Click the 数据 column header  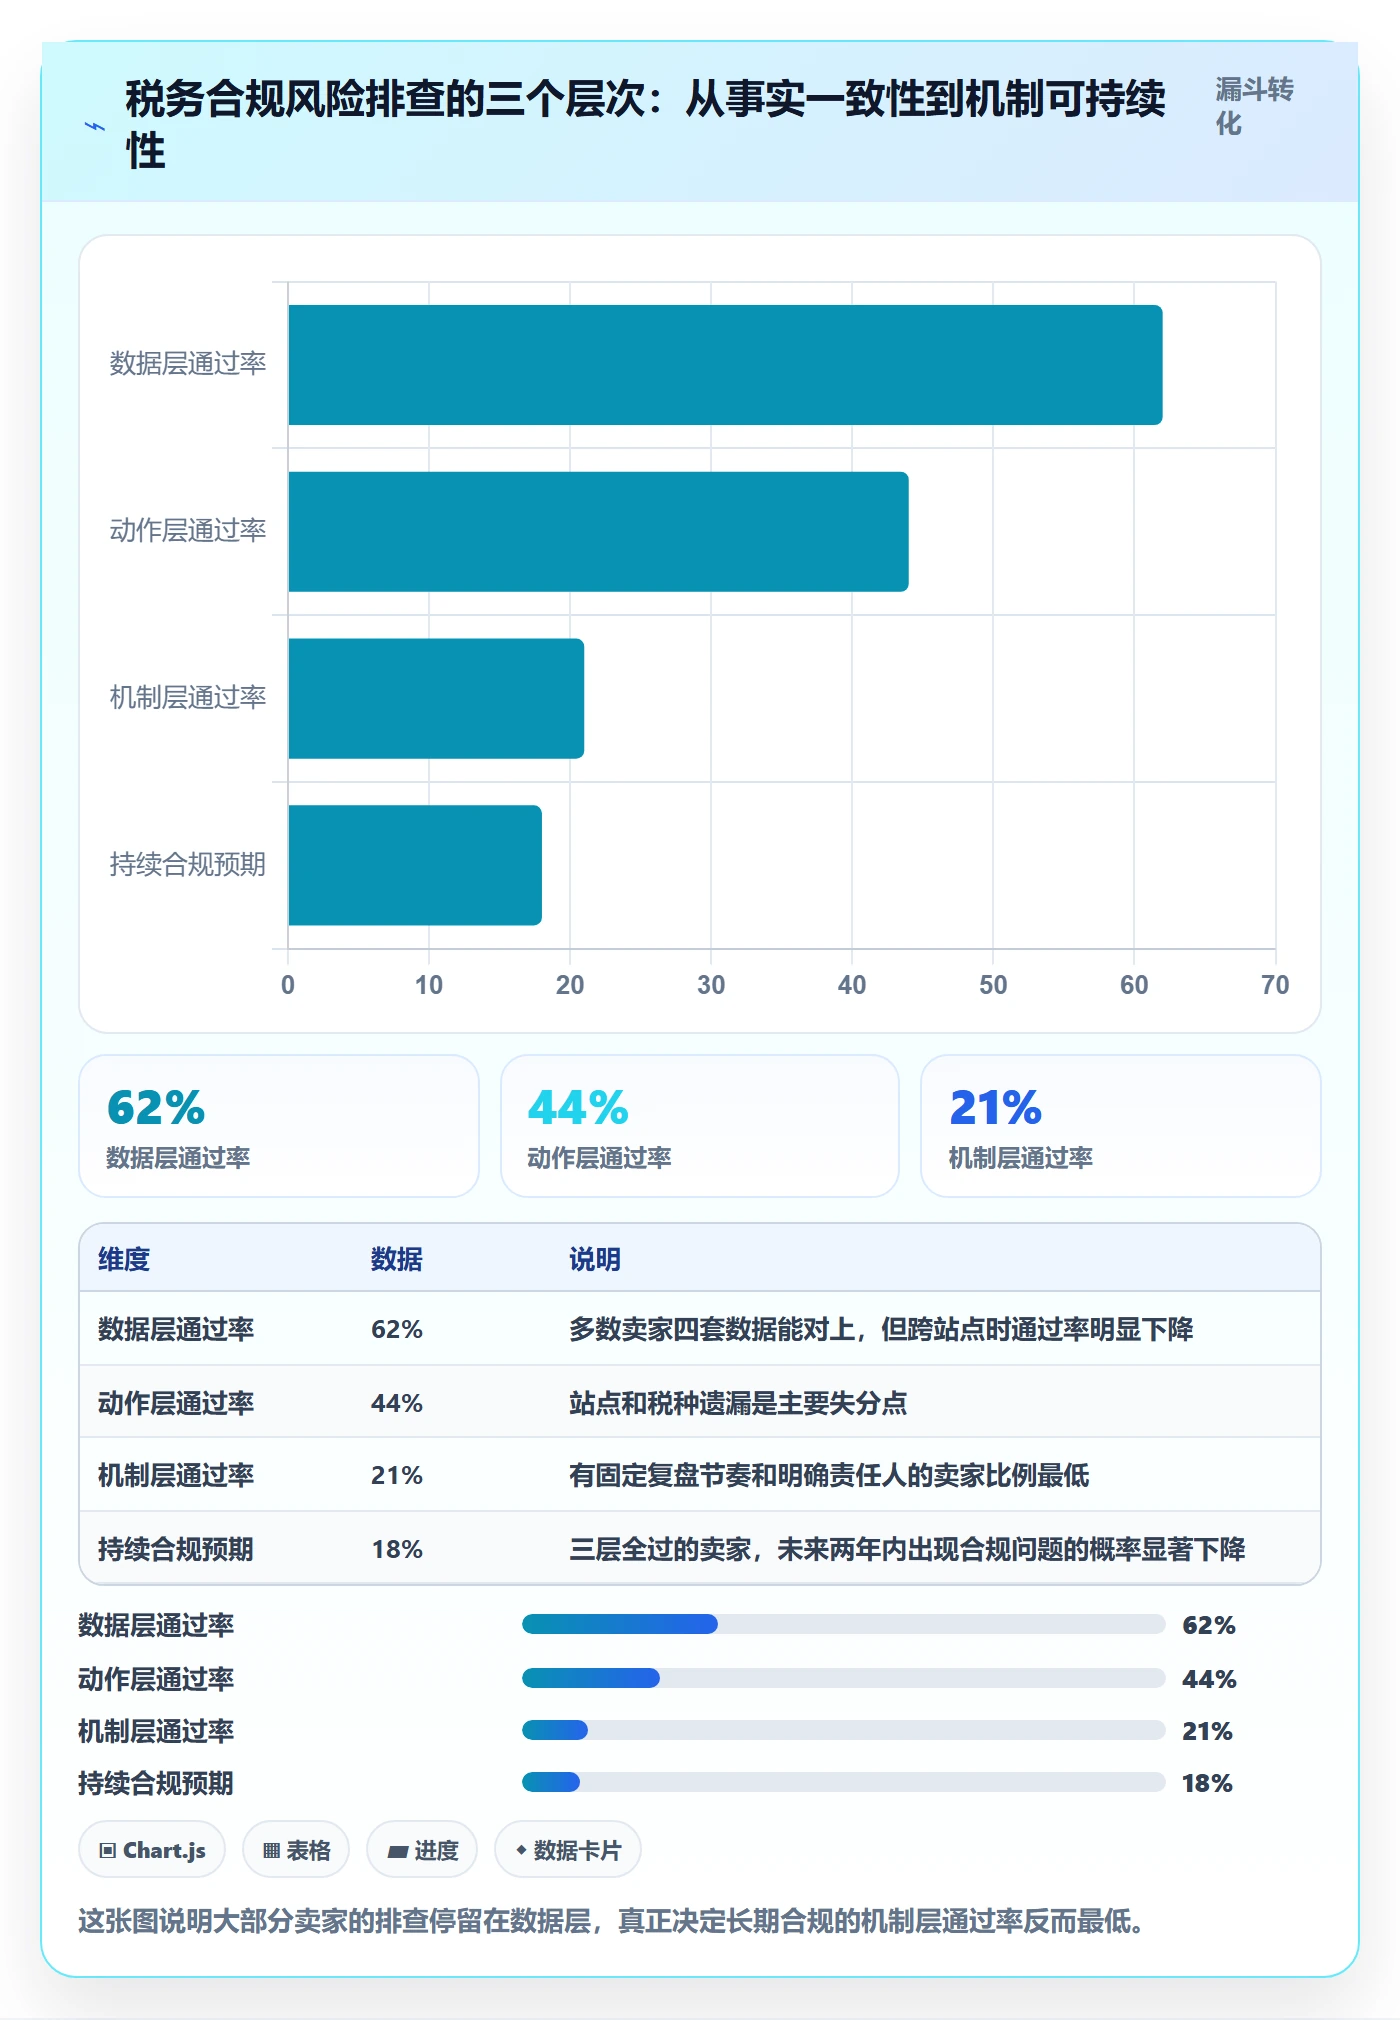click(397, 1259)
